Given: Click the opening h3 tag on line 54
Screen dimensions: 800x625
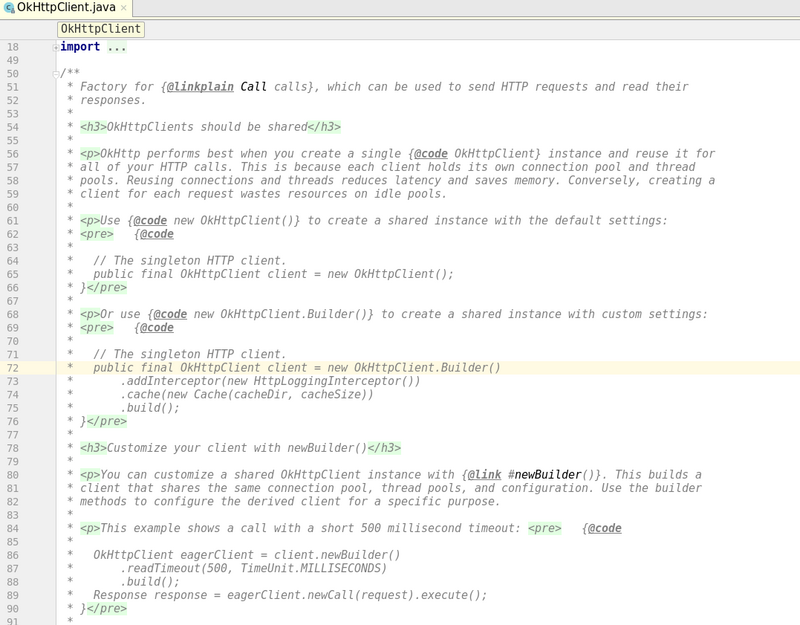Looking at the screenshot, I should pos(93,127).
